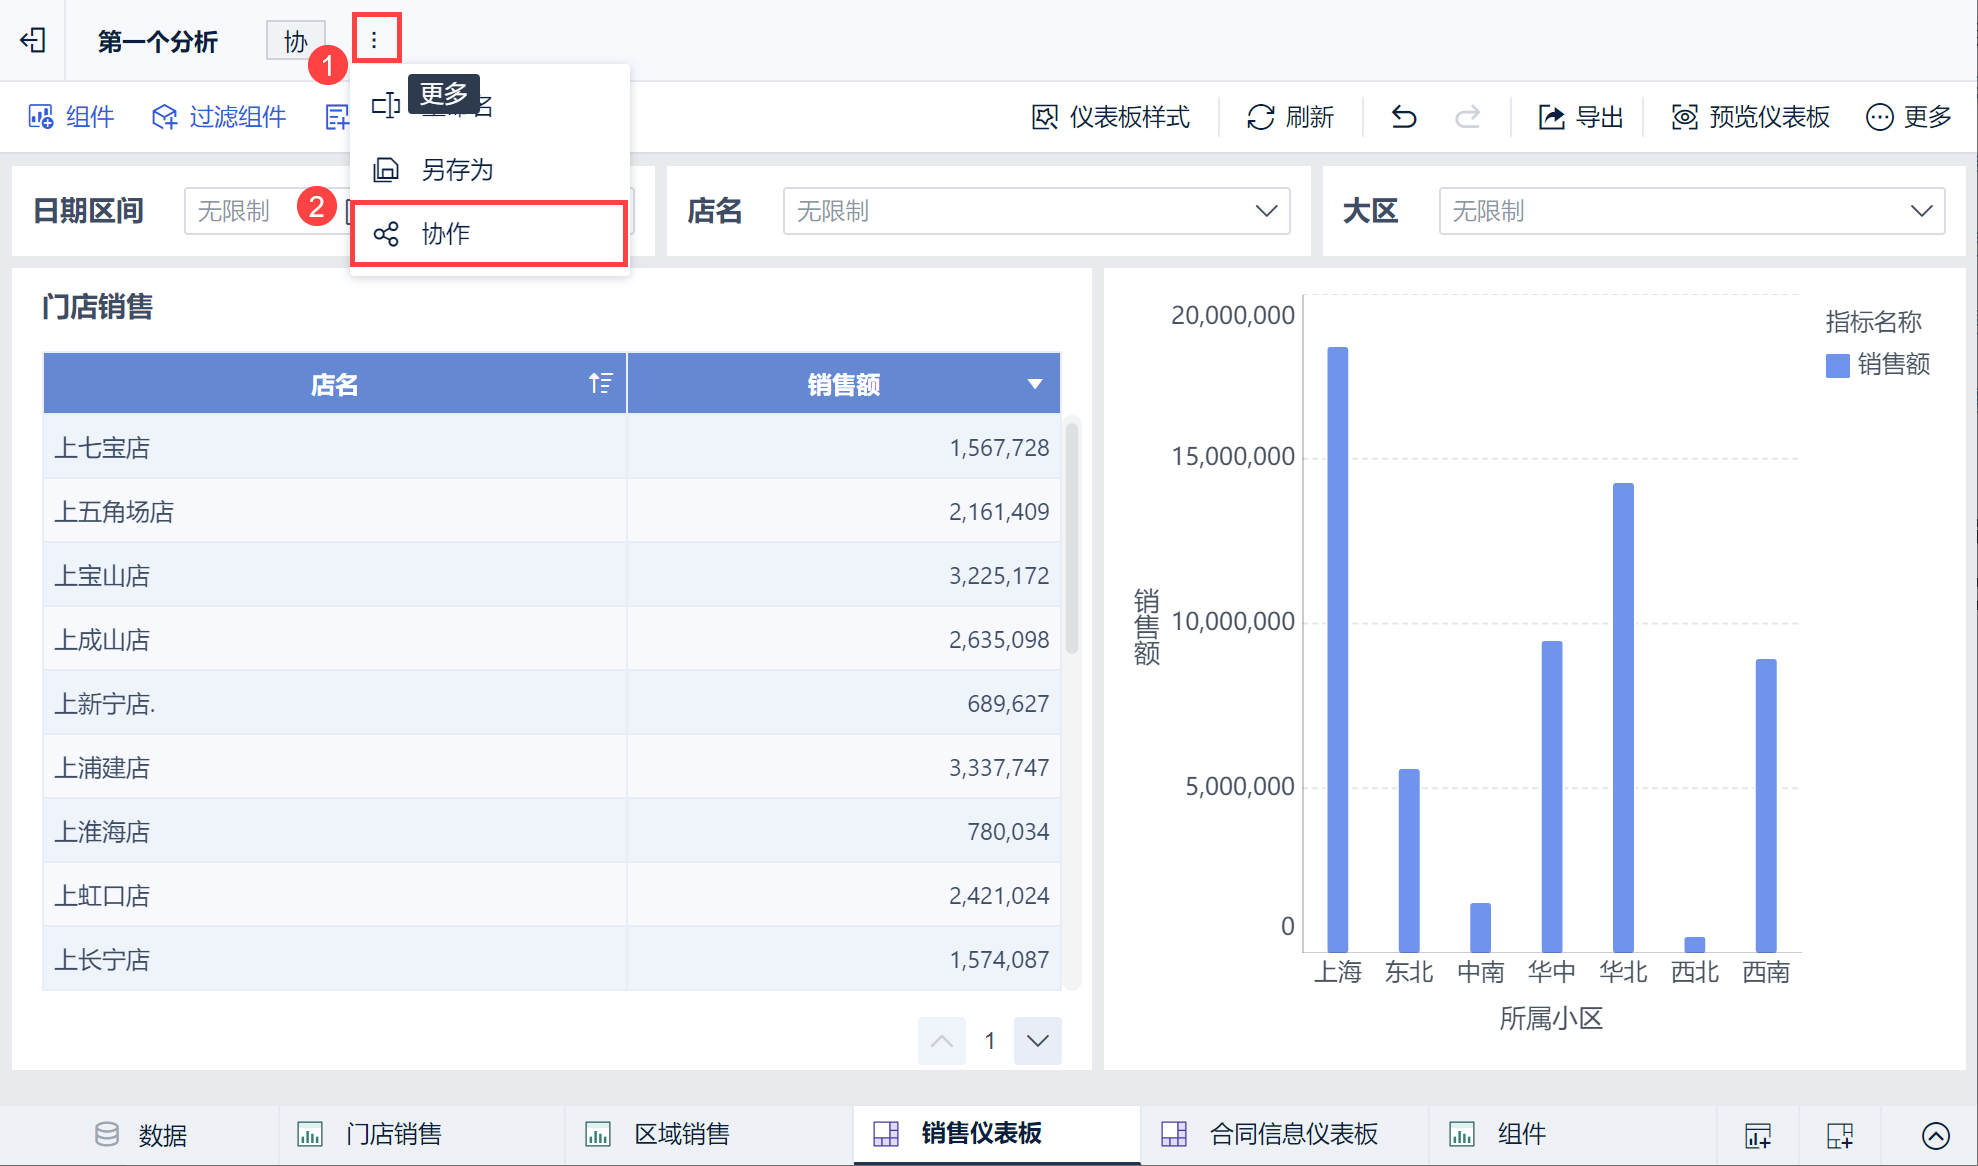Click the table's vertical scrollbar
The image size is (1978, 1166).
1072,540
